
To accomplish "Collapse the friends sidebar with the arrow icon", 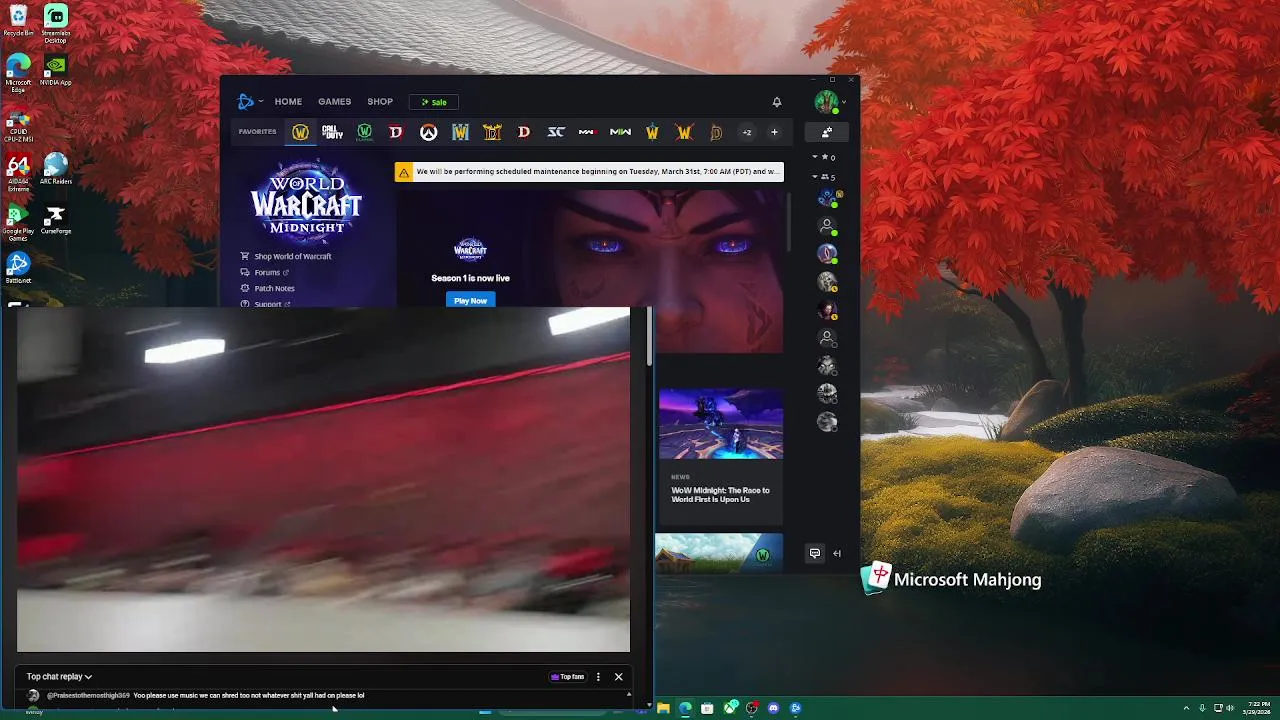I will [x=837, y=553].
